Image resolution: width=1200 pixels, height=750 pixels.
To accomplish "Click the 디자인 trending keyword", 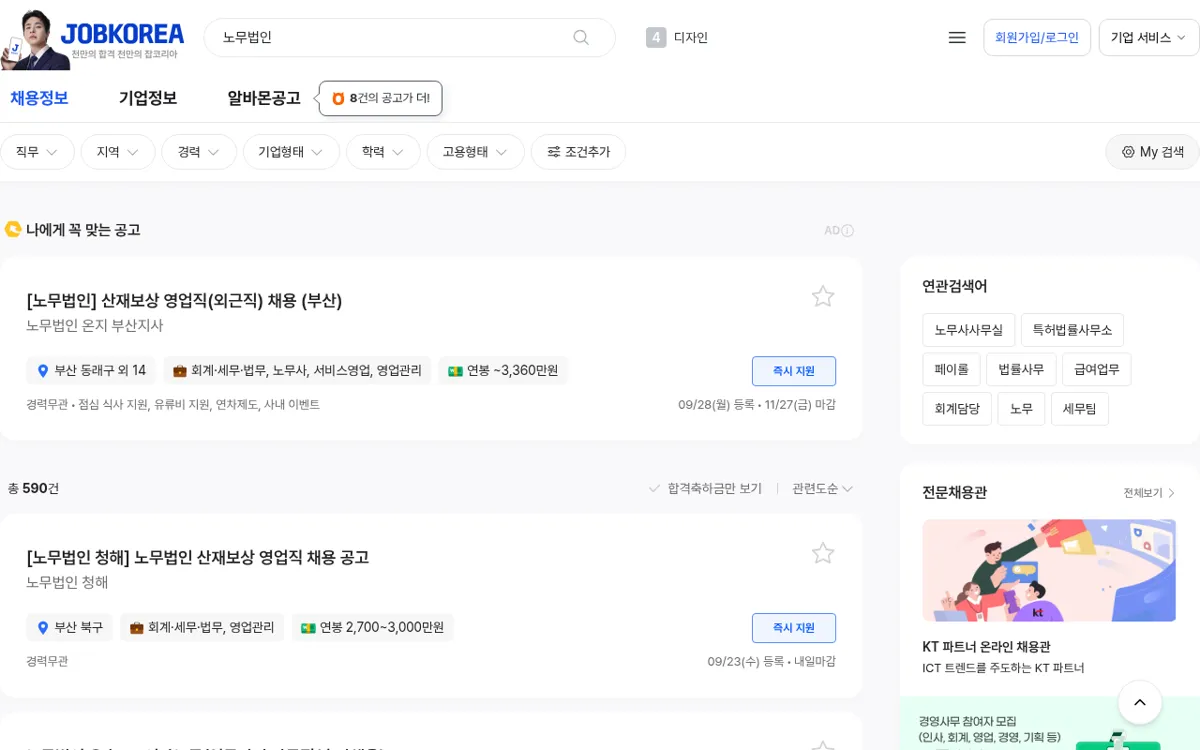I will tap(691, 38).
